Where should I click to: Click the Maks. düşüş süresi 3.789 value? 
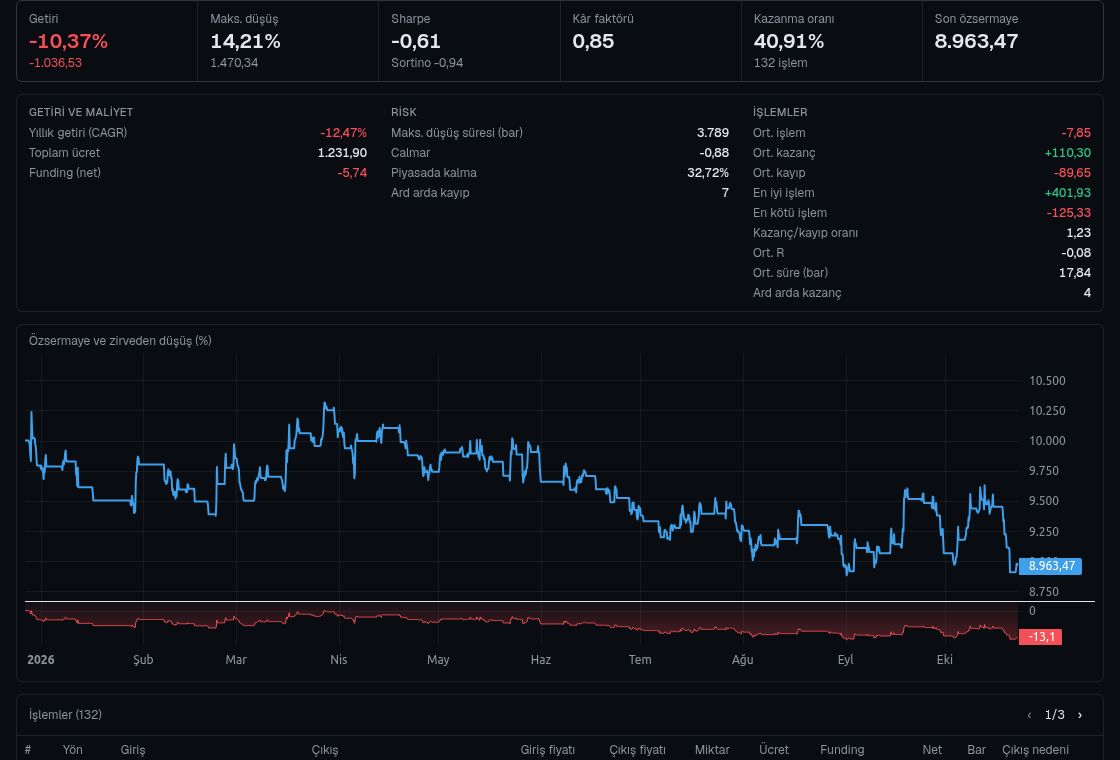coord(713,133)
